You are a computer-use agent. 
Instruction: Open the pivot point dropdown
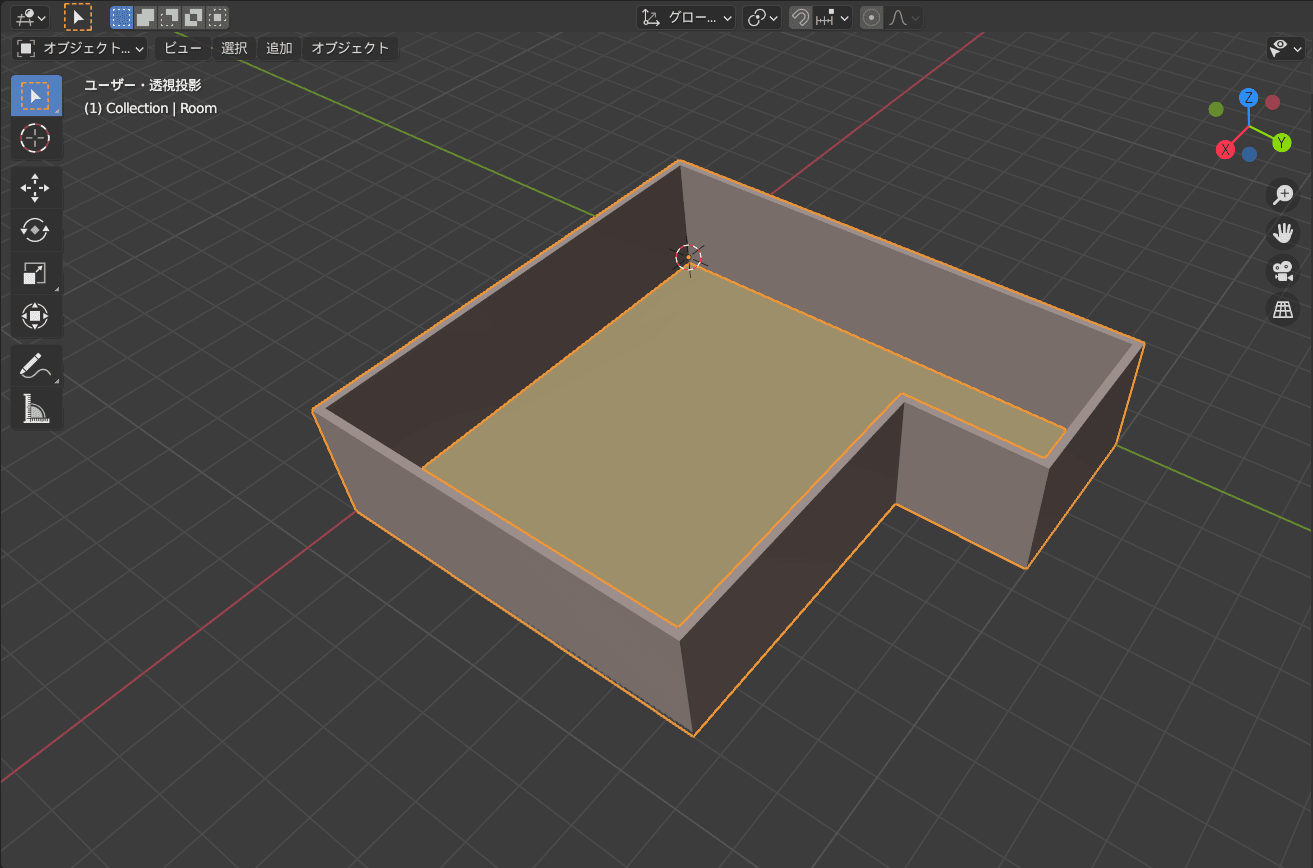[x=762, y=17]
